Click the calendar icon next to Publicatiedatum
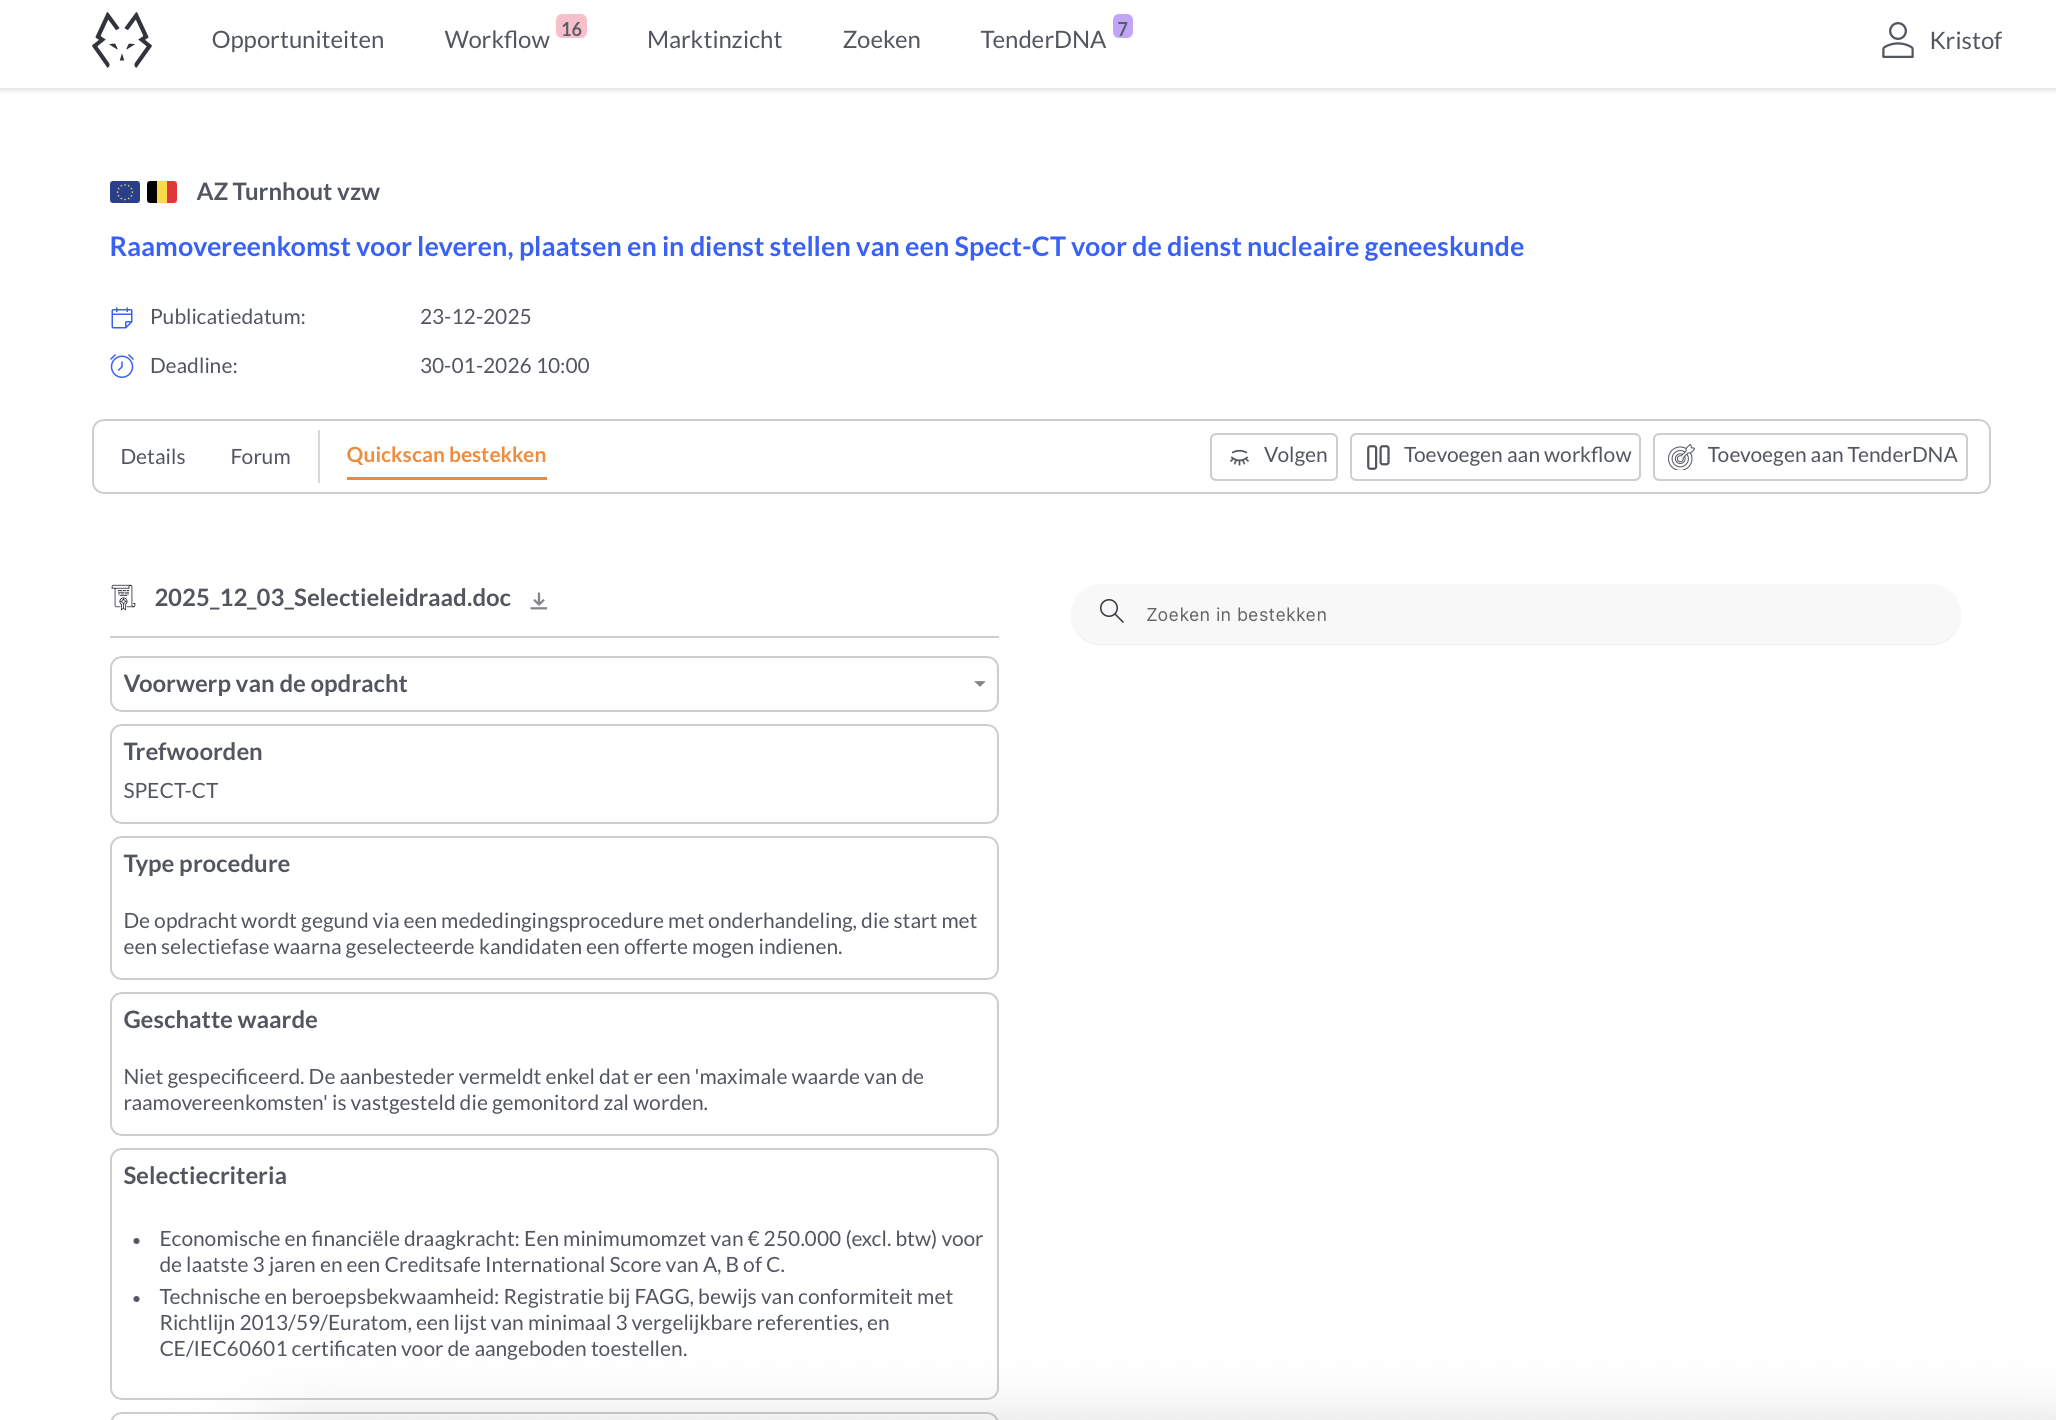The height and width of the screenshot is (1420, 2056). click(122, 317)
